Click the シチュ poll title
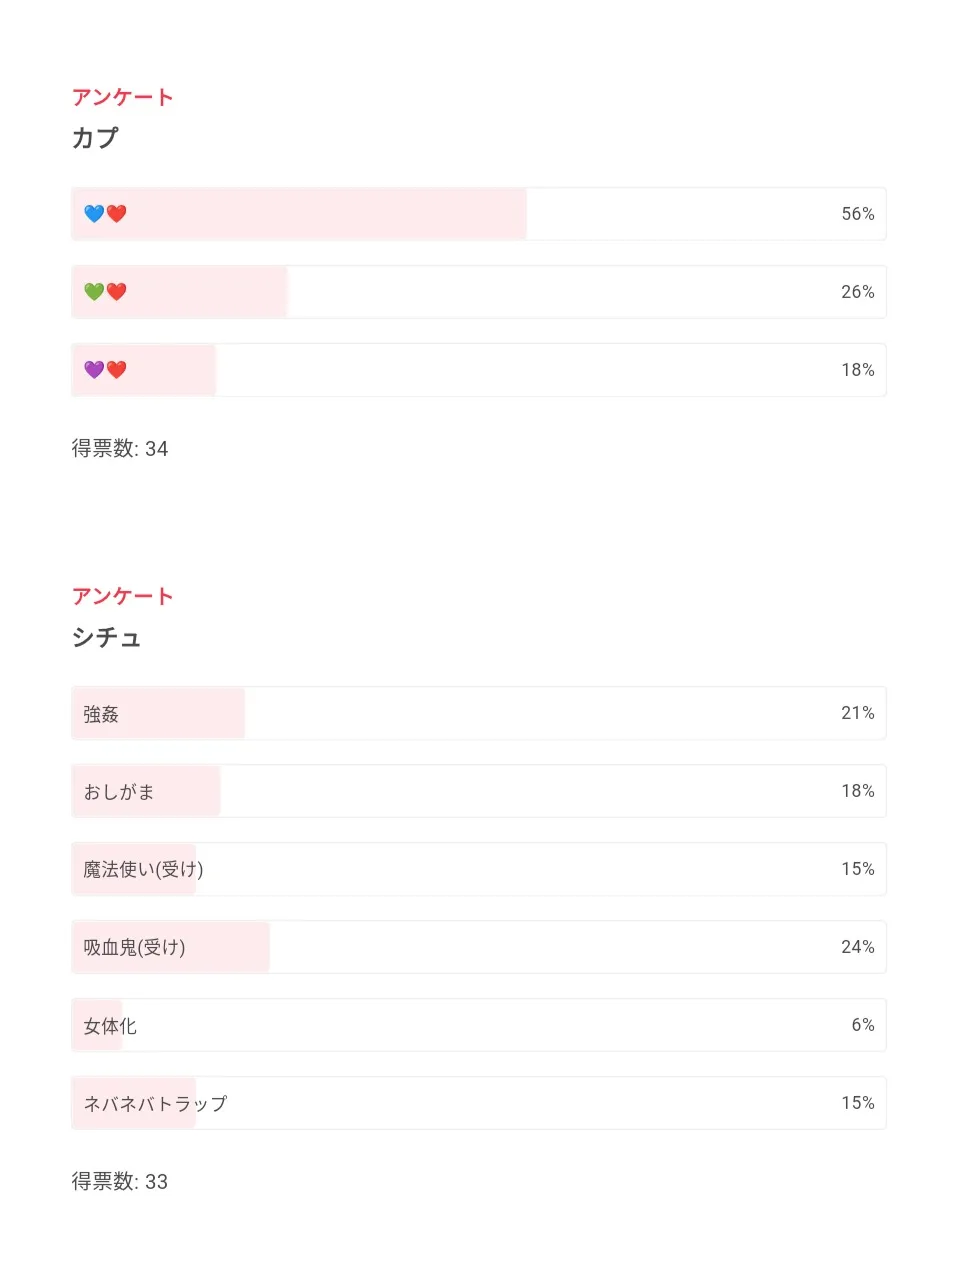953x1282 pixels. (106, 638)
